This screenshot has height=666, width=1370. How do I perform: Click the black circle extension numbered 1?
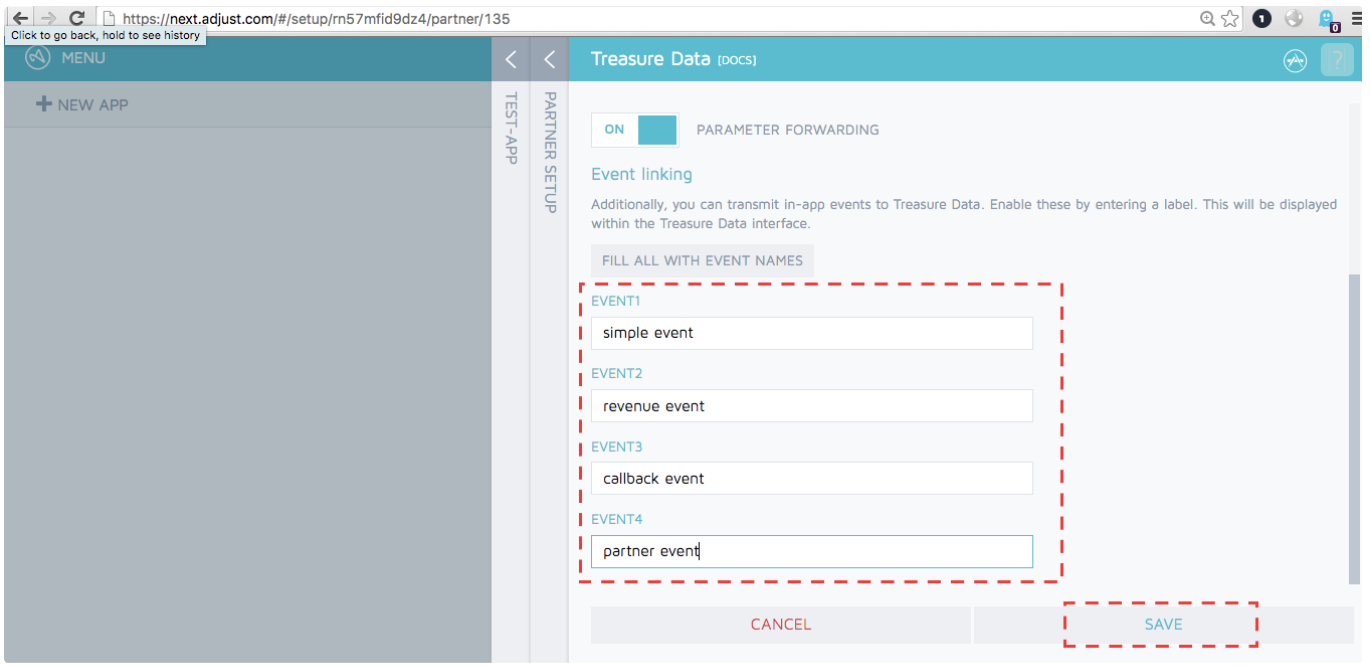(1262, 18)
